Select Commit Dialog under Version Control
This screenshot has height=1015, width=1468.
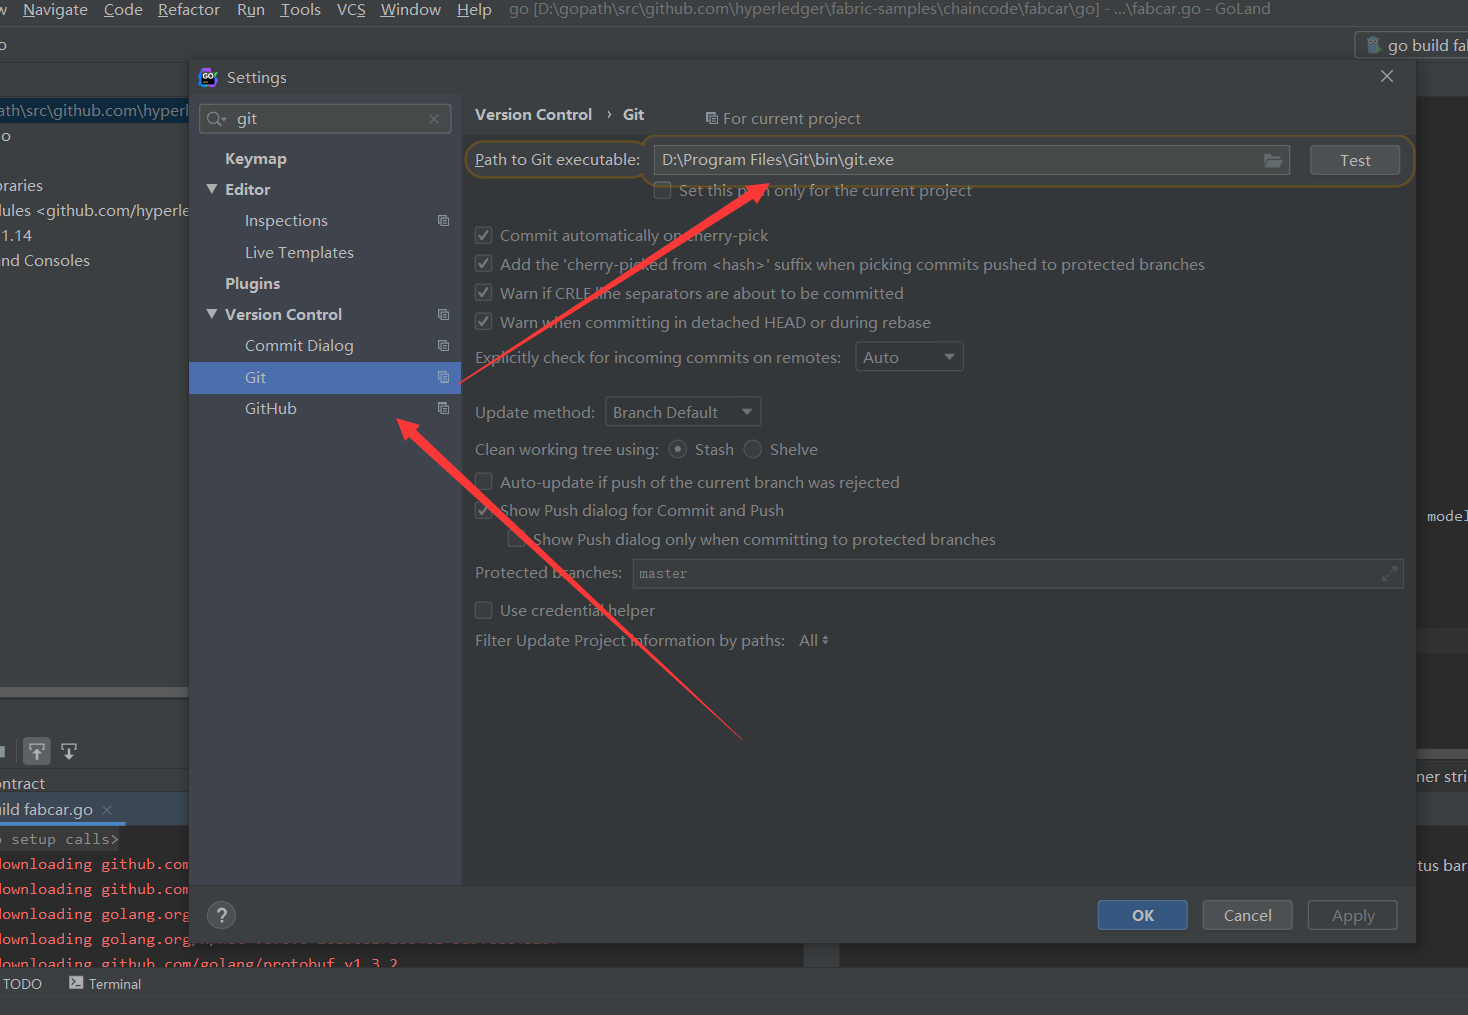pos(299,345)
